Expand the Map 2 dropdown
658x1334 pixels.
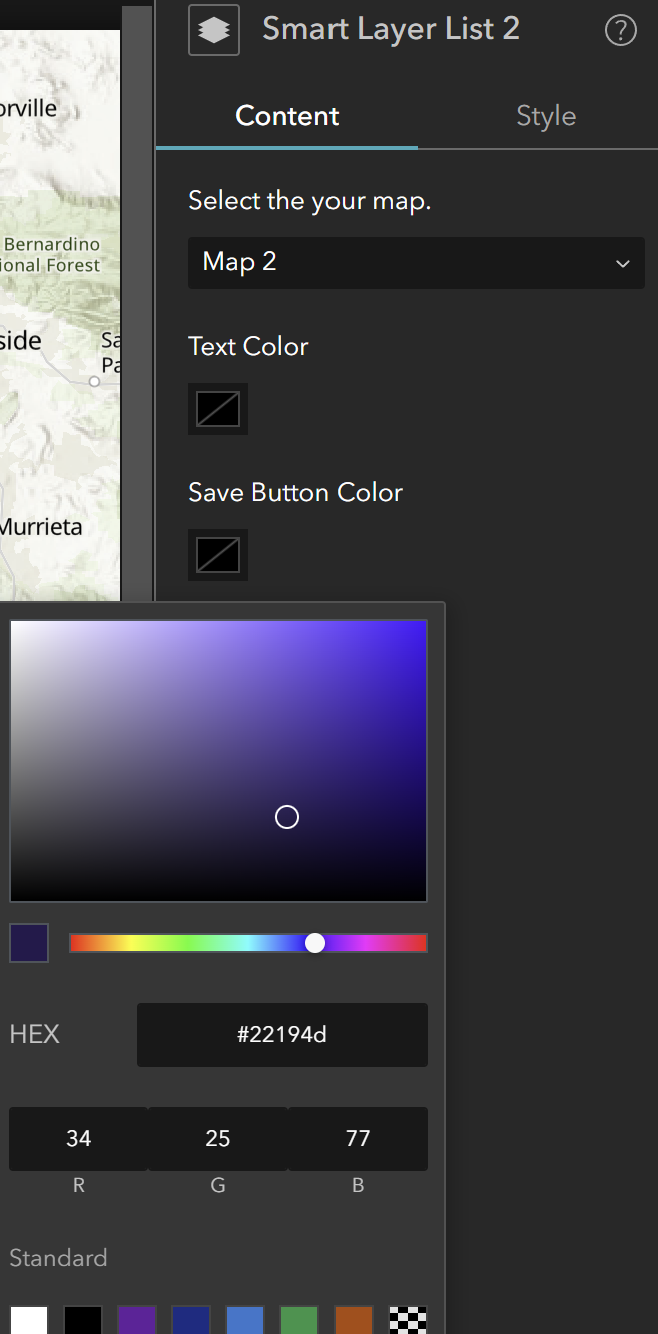click(416, 263)
